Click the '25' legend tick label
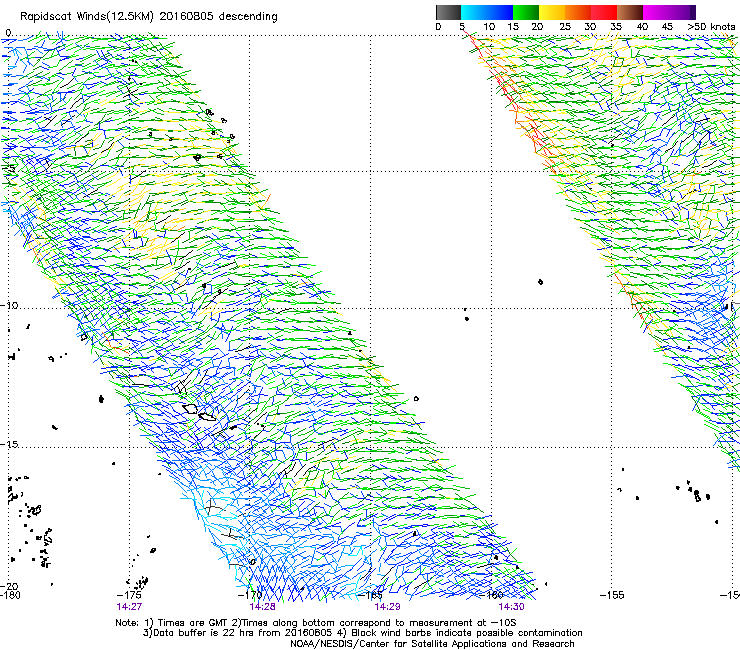740x650 pixels. pyautogui.click(x=565, y=26)
